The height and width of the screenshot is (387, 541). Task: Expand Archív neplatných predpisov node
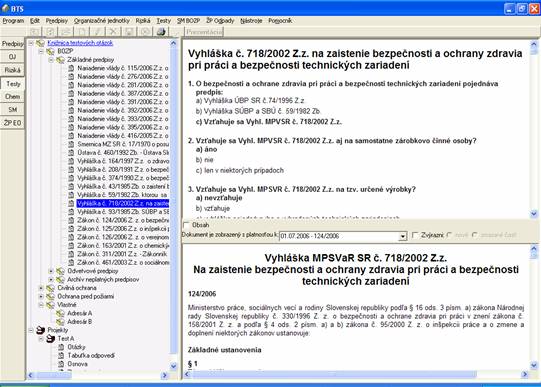pos(51,279)
